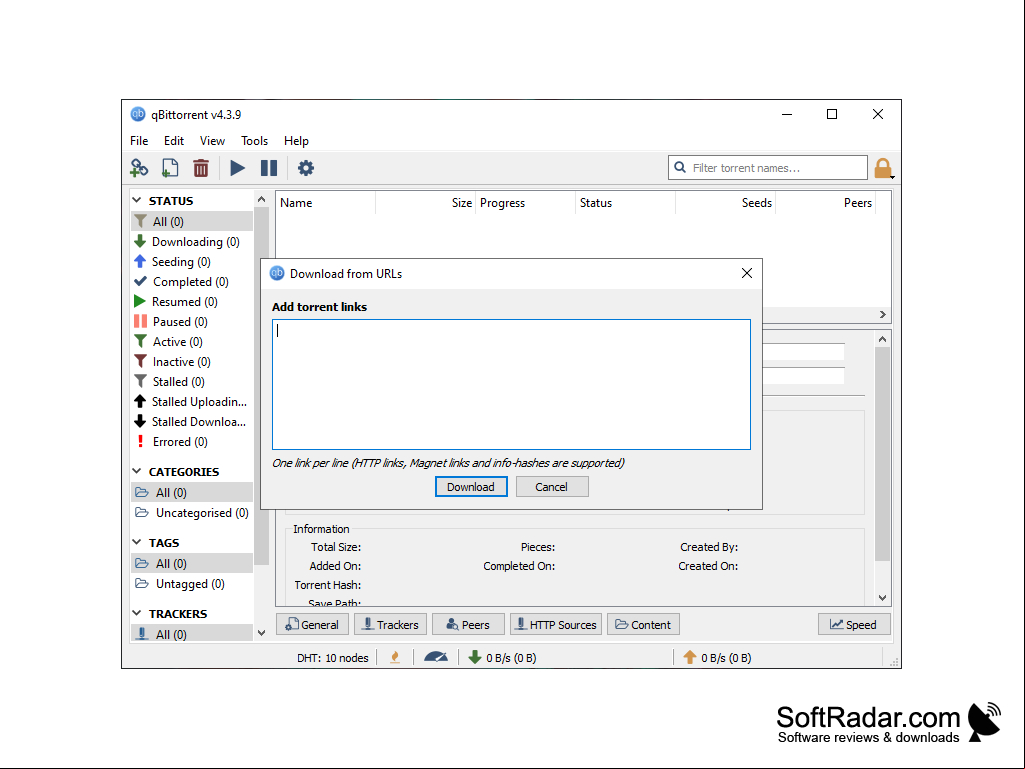Click the Add torrent file toolbar icon
The image size is (1025, 769).
click(169, 168)
